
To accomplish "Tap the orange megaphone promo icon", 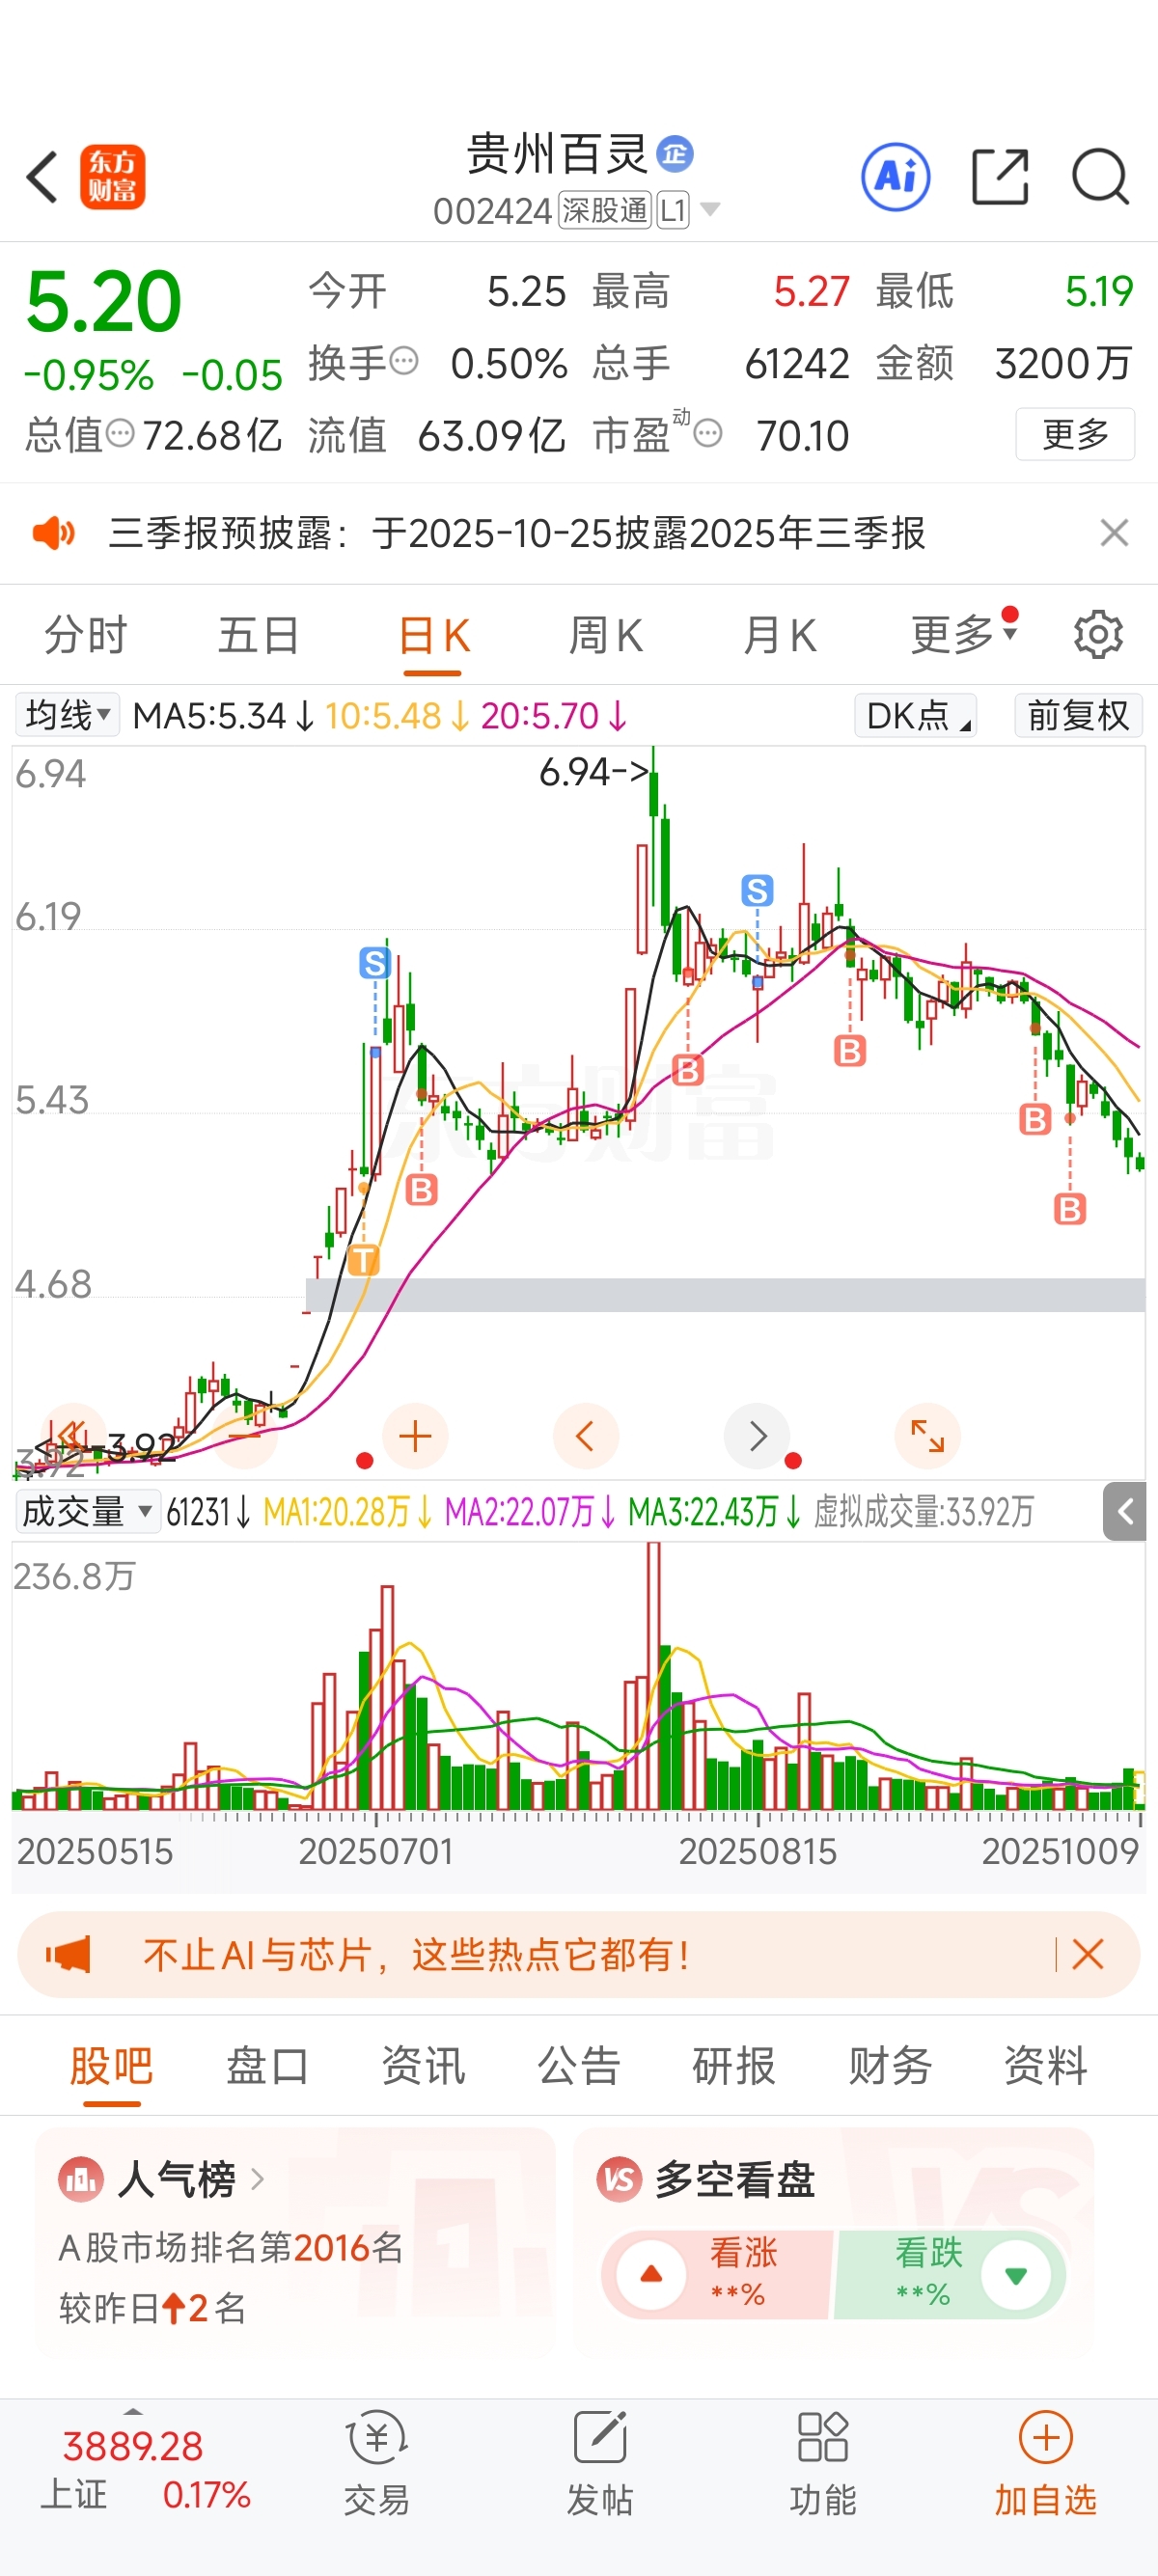I will 68,1954.
